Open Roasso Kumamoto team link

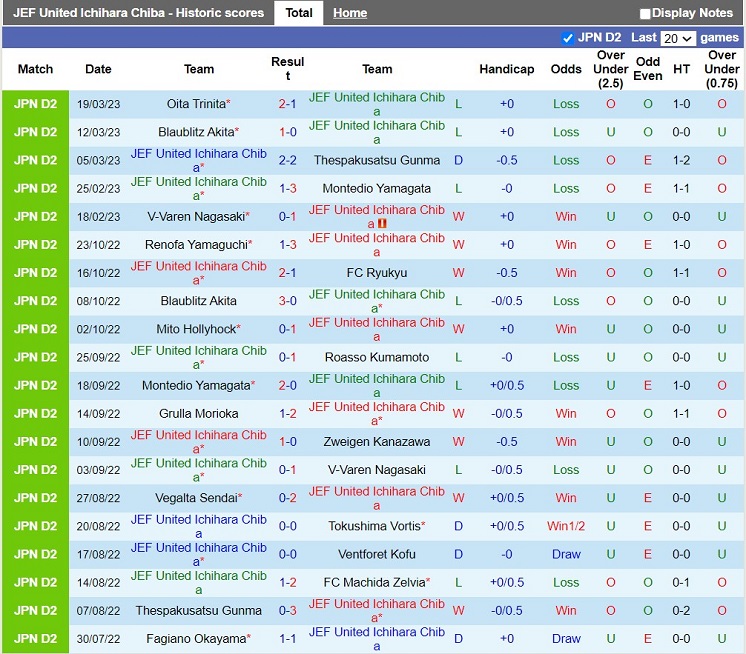pos(377,357)
